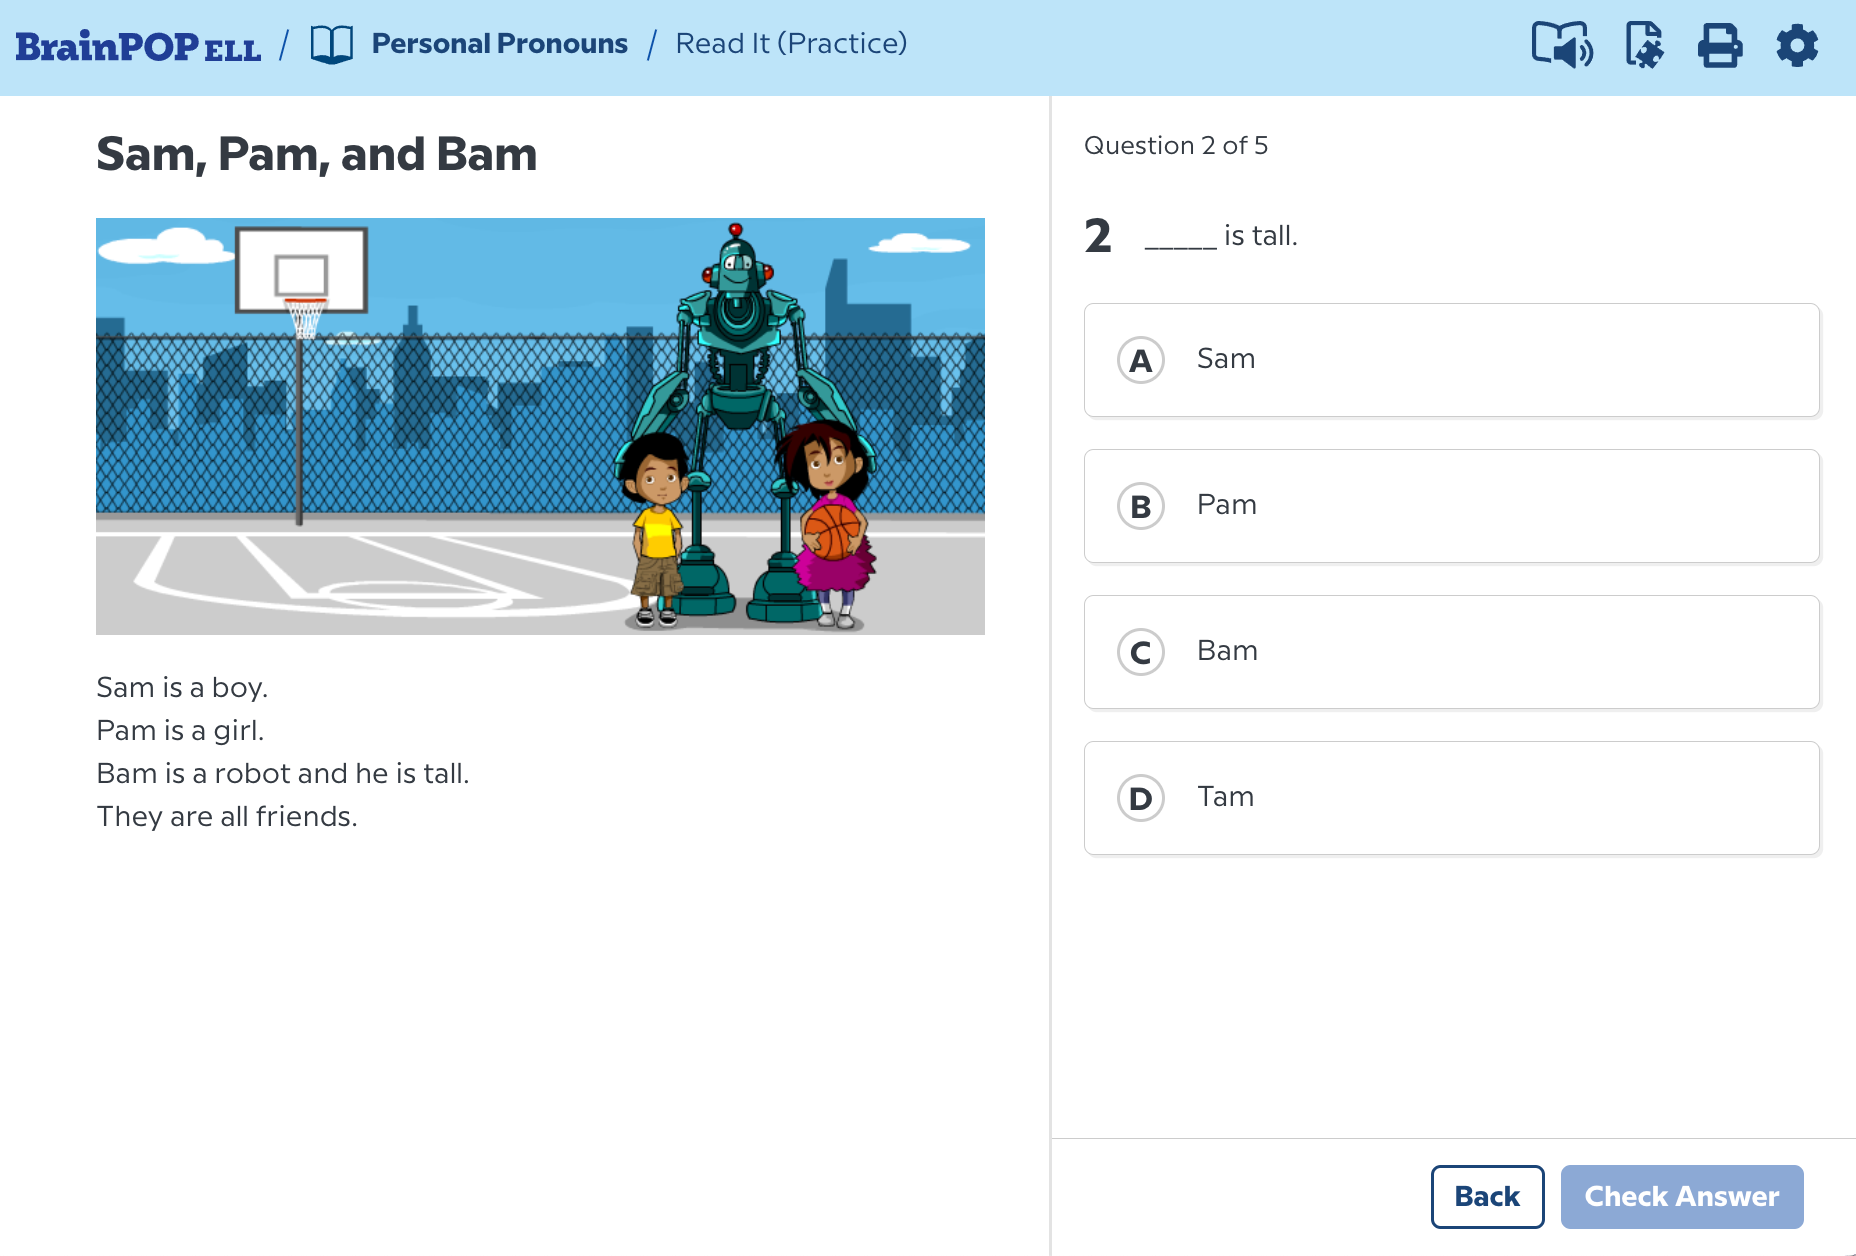This screenshot has width=1856, height=1256.
Task: Print the page using the printer icon
Action: point(1720,46)
